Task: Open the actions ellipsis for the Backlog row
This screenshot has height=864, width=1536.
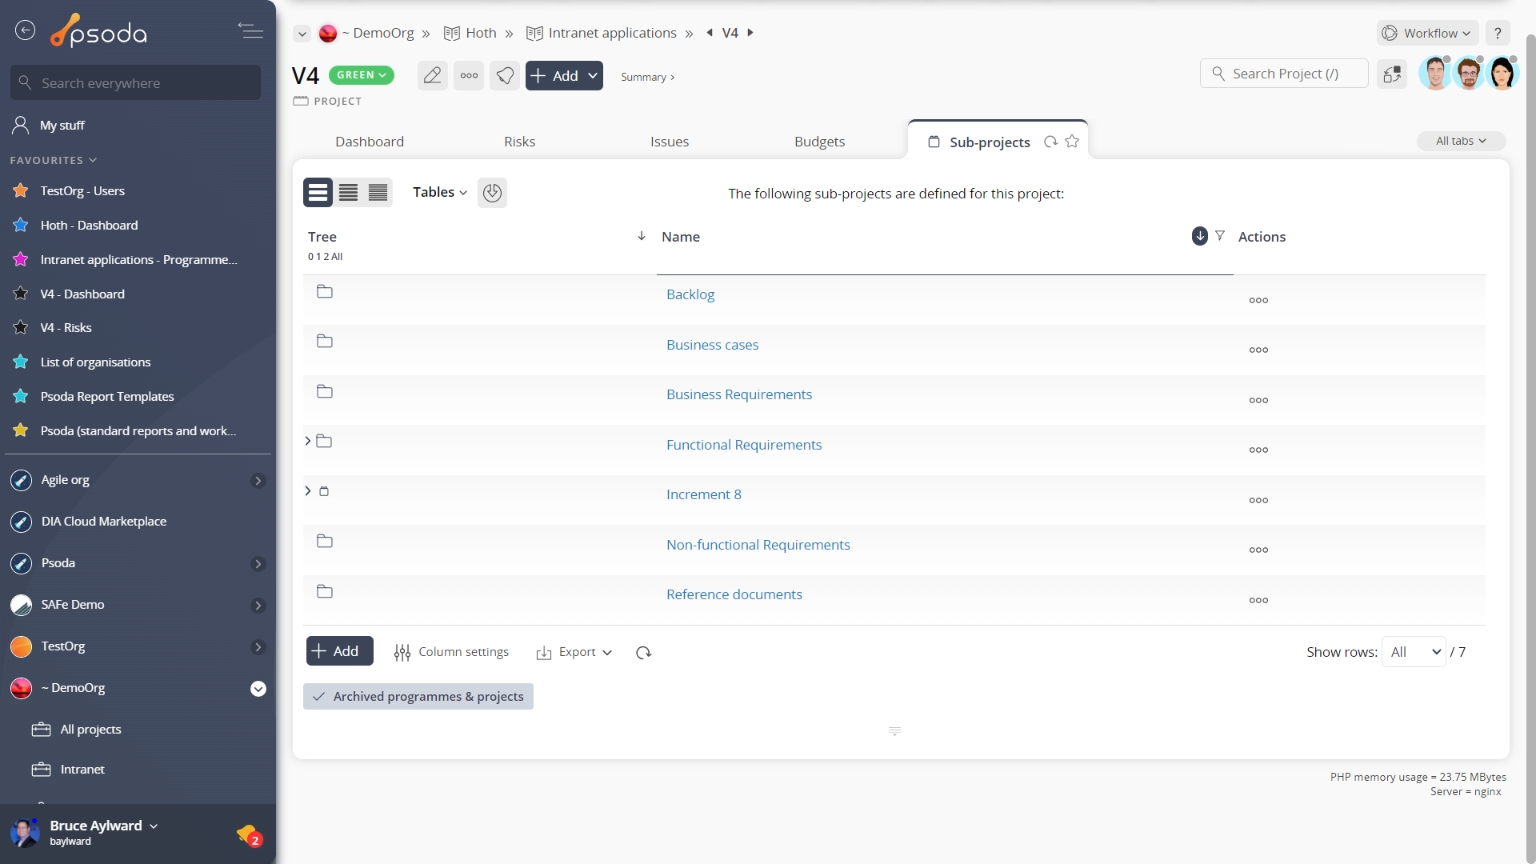Action: 1258,300
